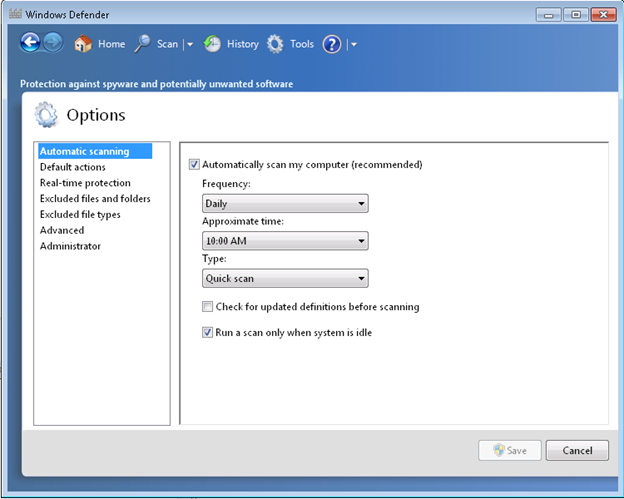This screenshot has width=624, height=499.
Task: Expand the Scan options arrow
Action: pyautogui.click(x=190, y=45)
